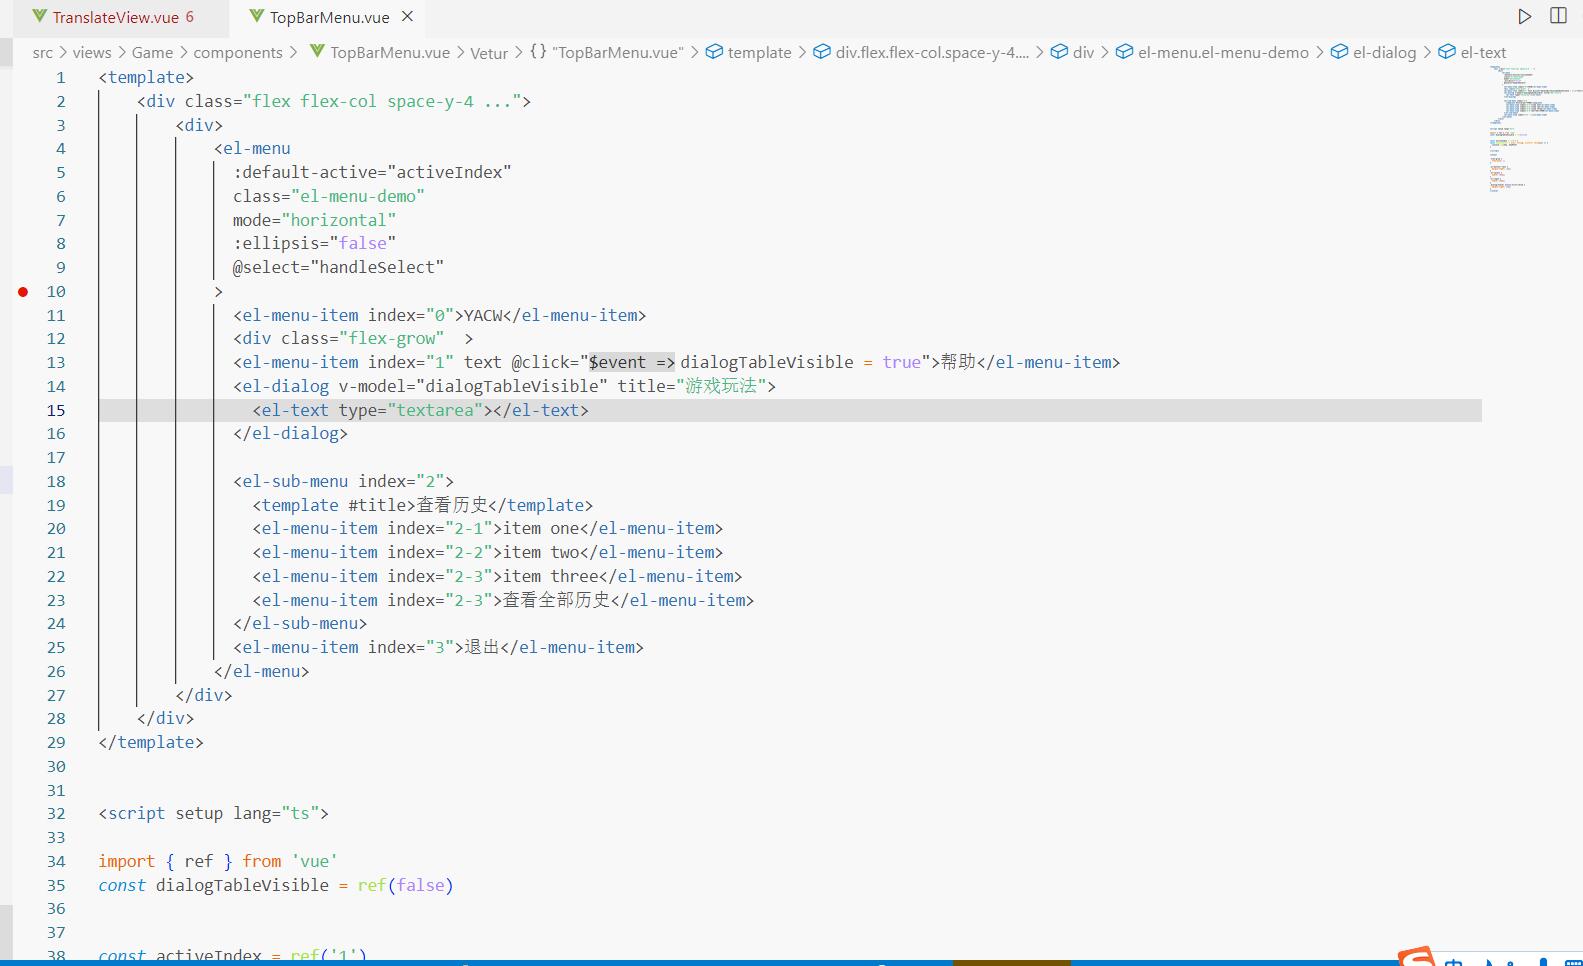Remove the breakpoint on line 10
Image resolution: width=1583 pixels, height=966 pixels.
pyautogui.click(x=23, y=291)
